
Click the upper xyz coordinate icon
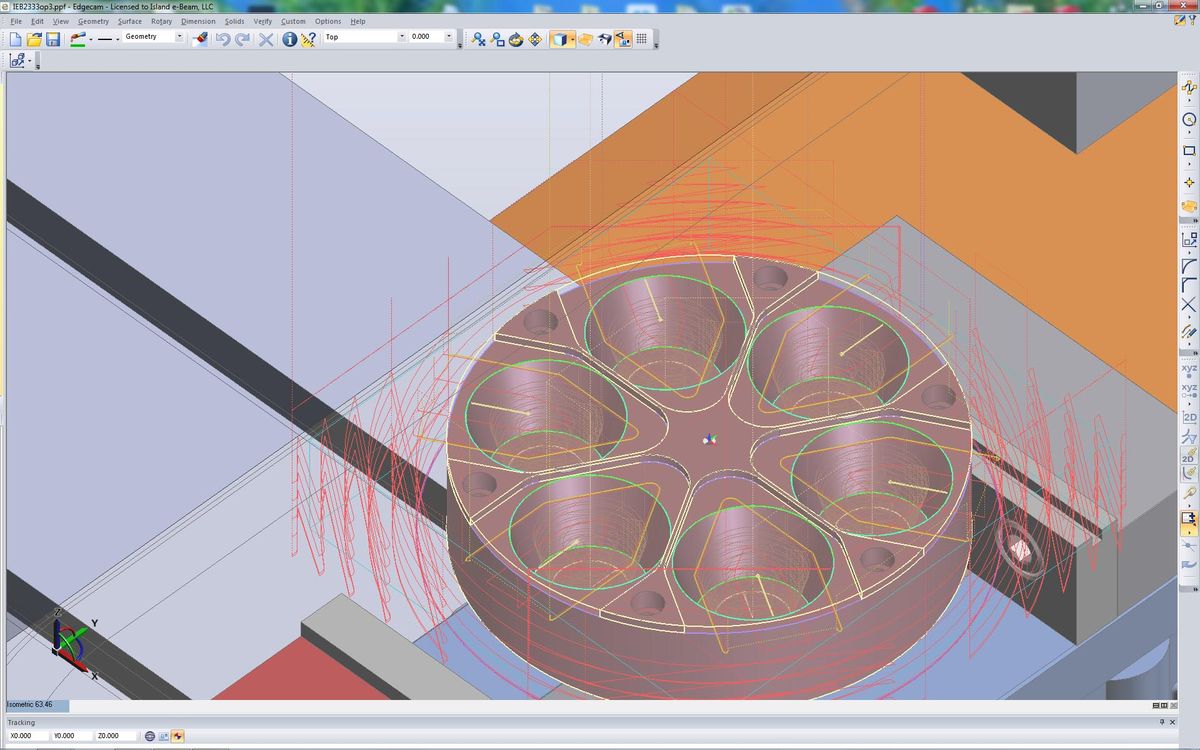(1189, 368)
